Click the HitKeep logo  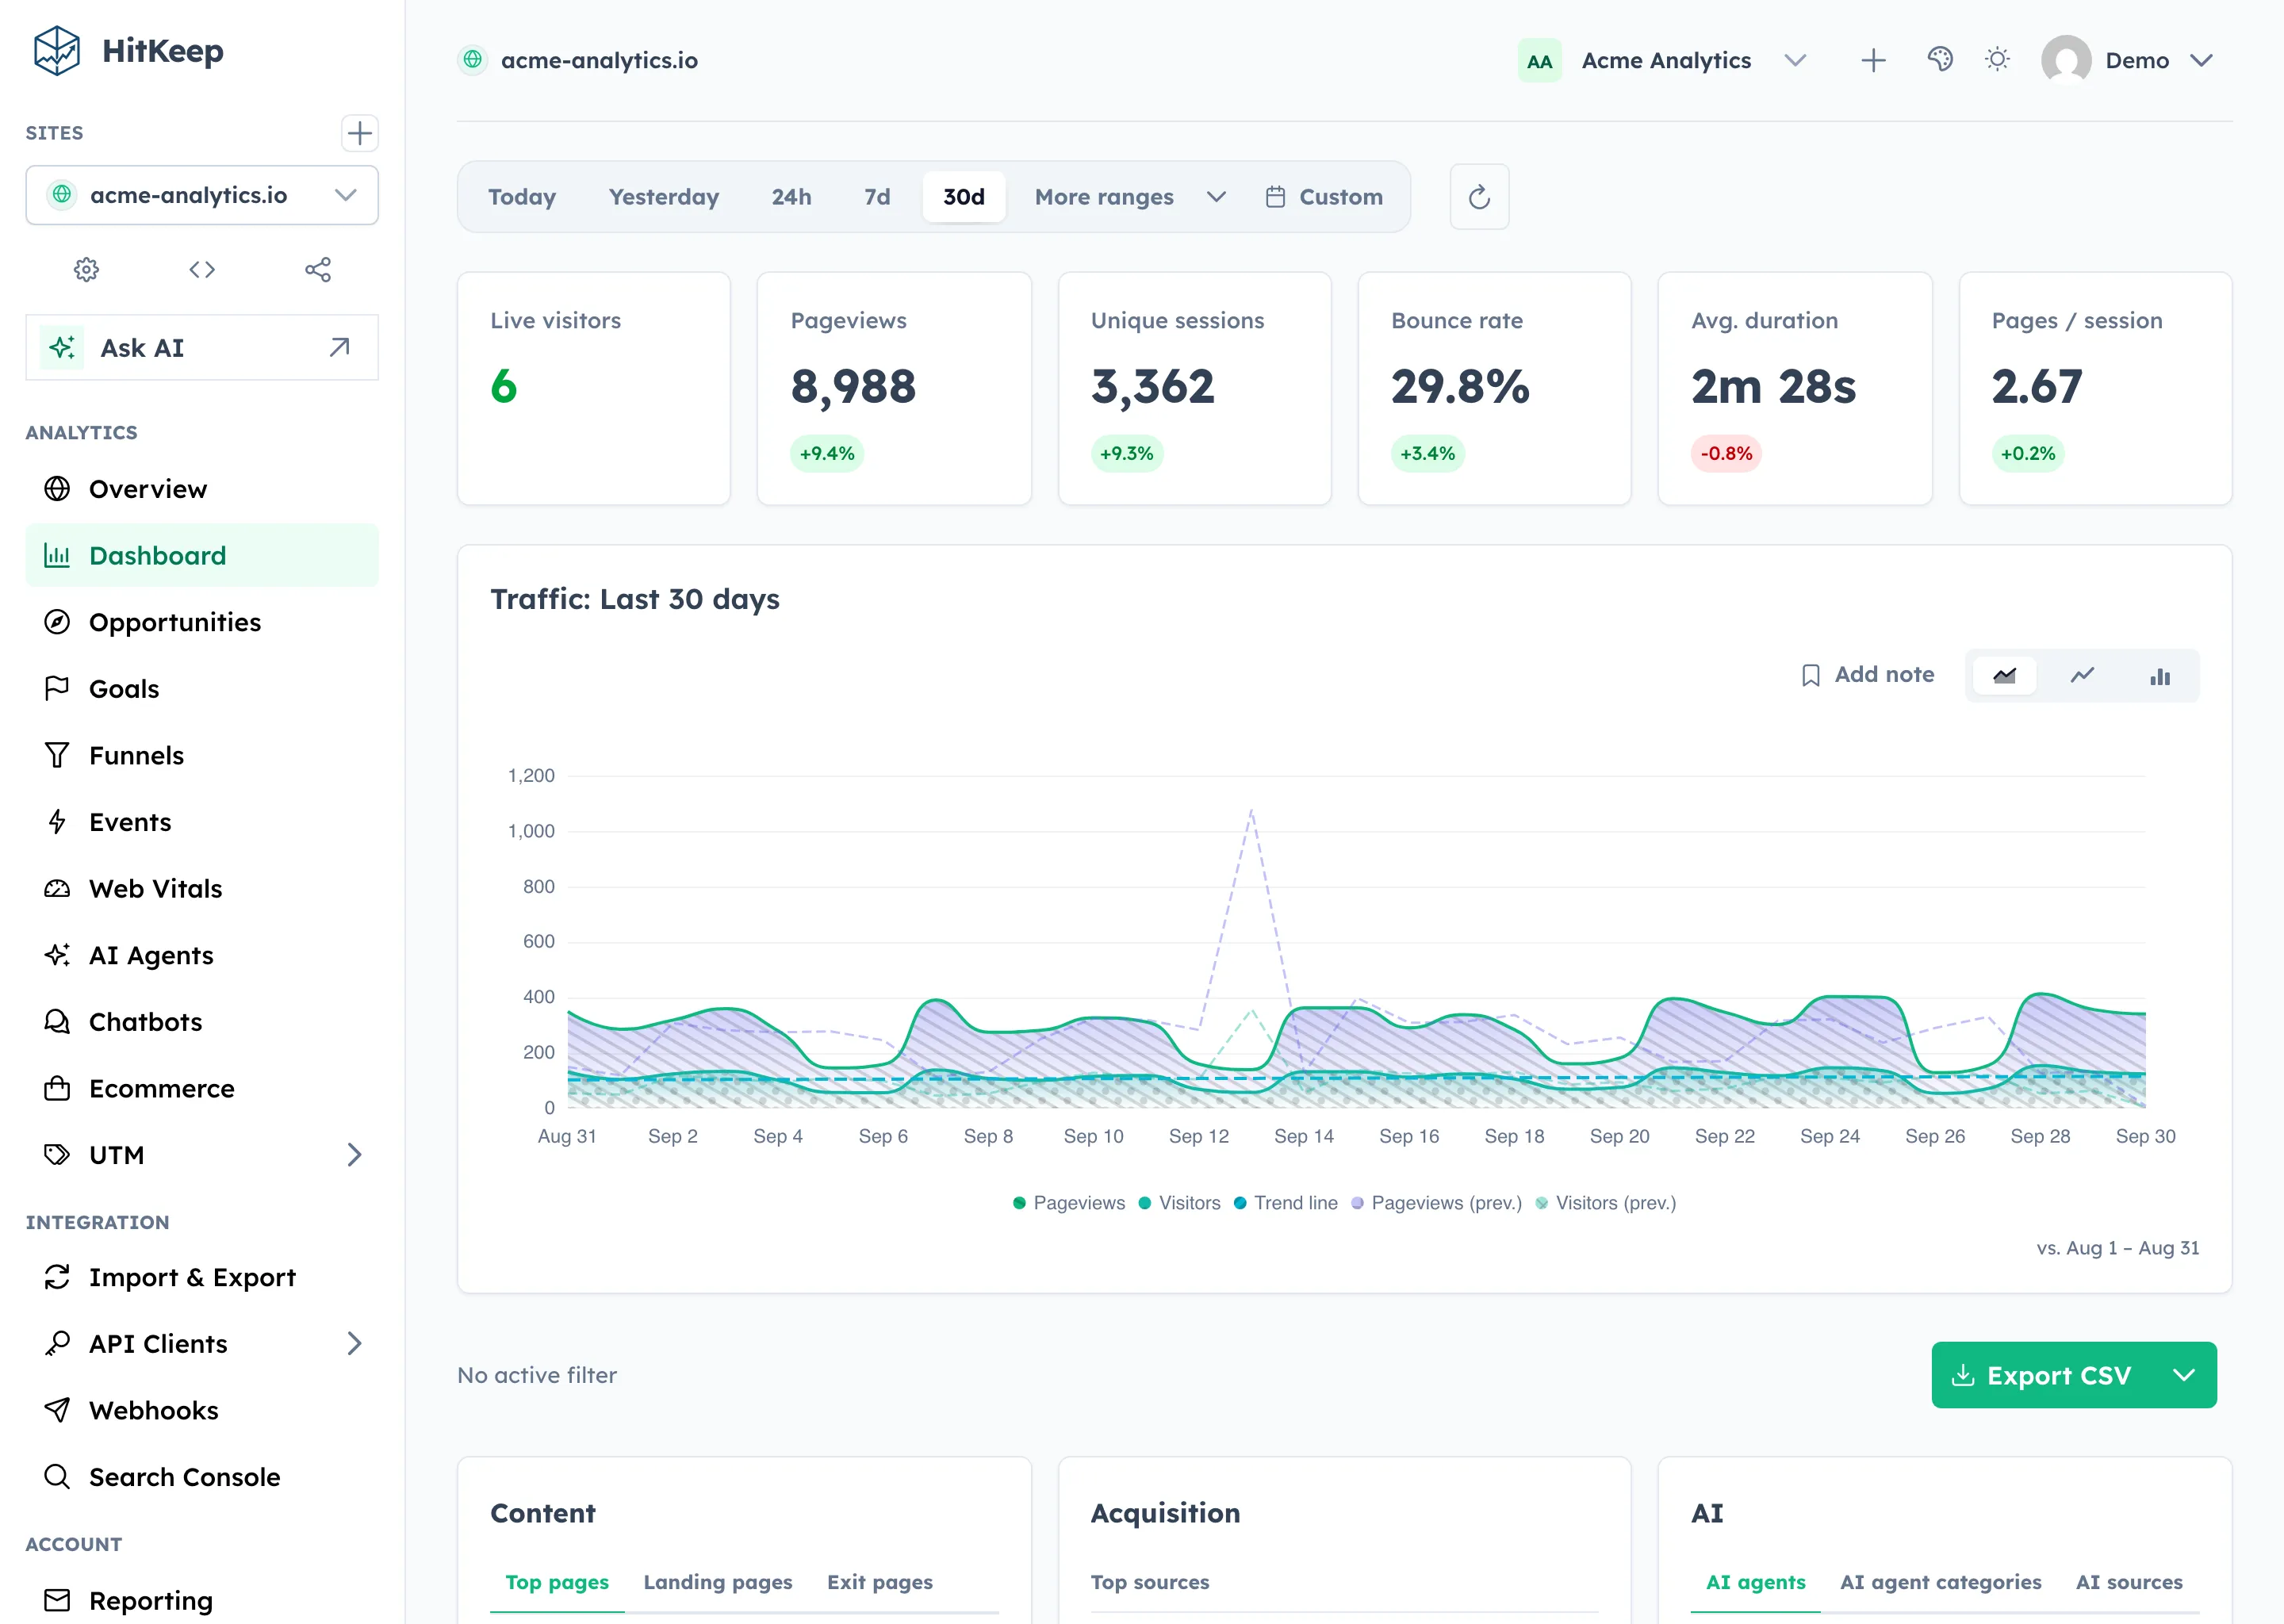128,51
